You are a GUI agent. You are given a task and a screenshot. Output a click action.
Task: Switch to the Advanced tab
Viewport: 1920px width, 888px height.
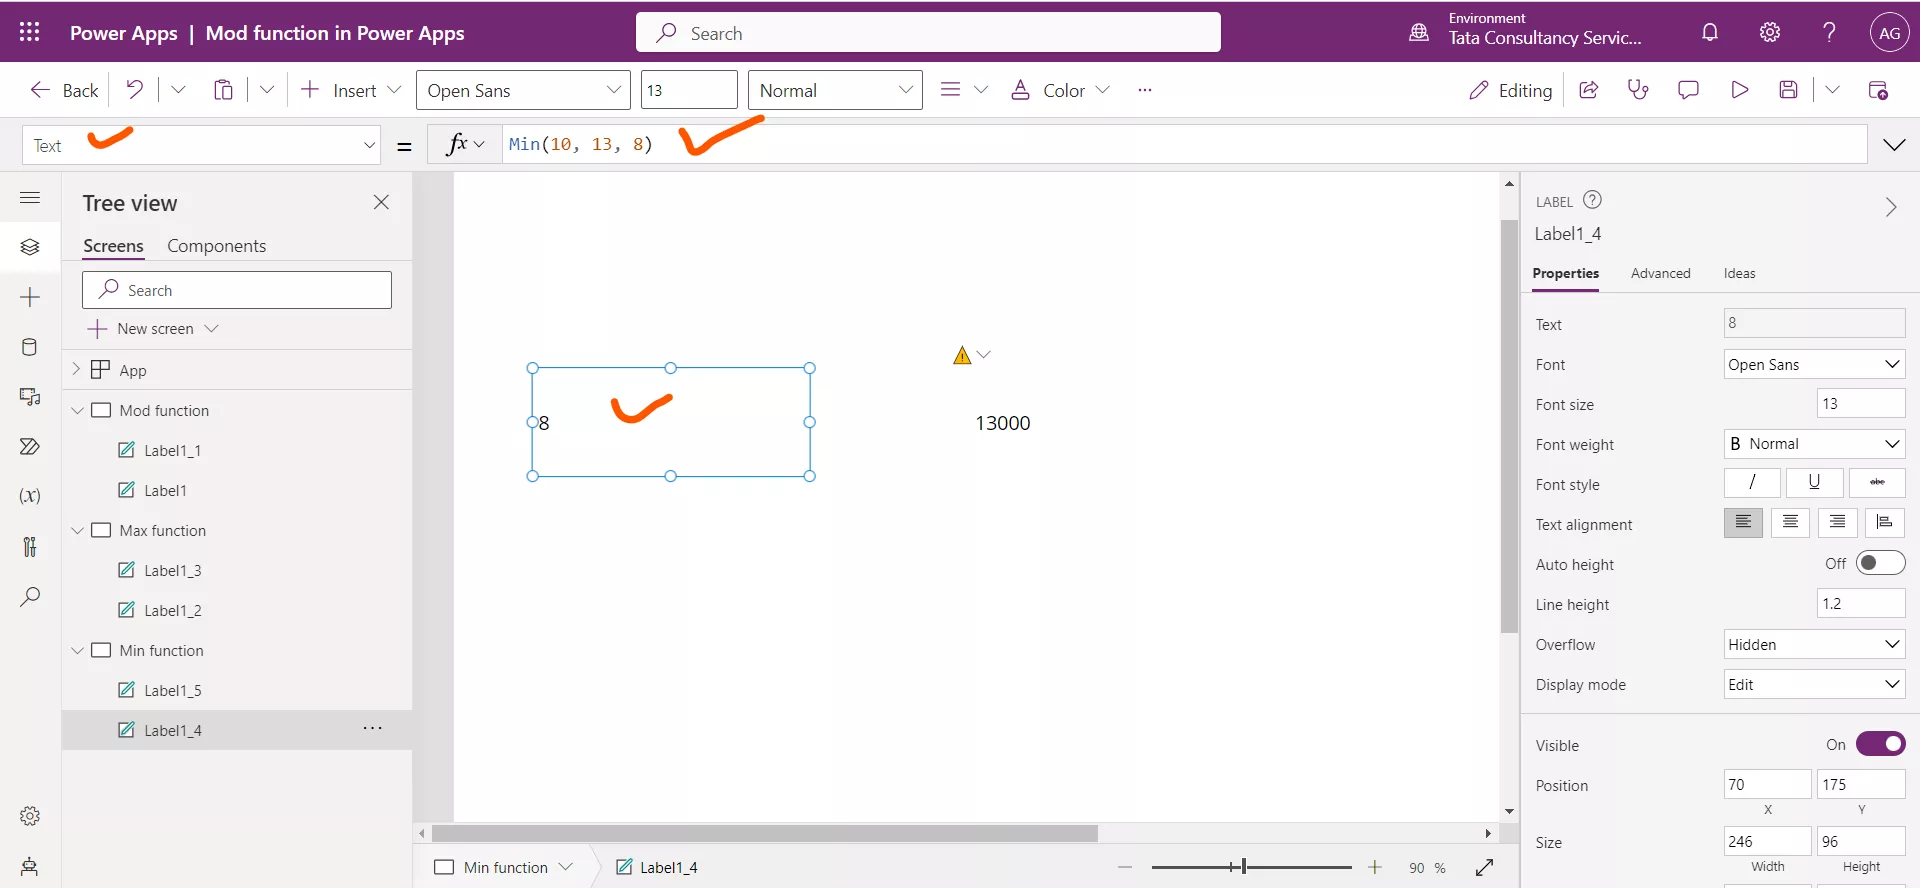(1660, 273)
